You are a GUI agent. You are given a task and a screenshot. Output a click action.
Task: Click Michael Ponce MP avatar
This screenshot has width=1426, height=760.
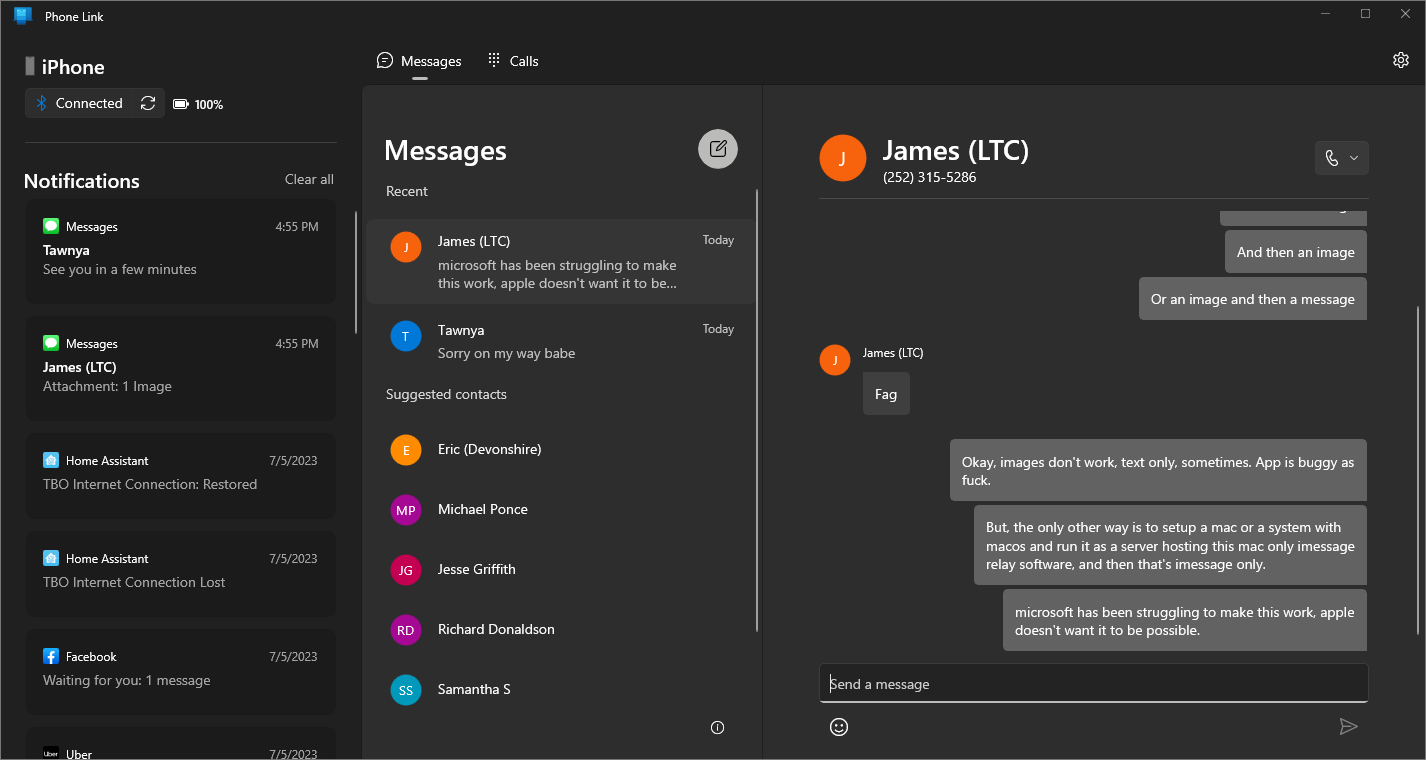[405, 510]
